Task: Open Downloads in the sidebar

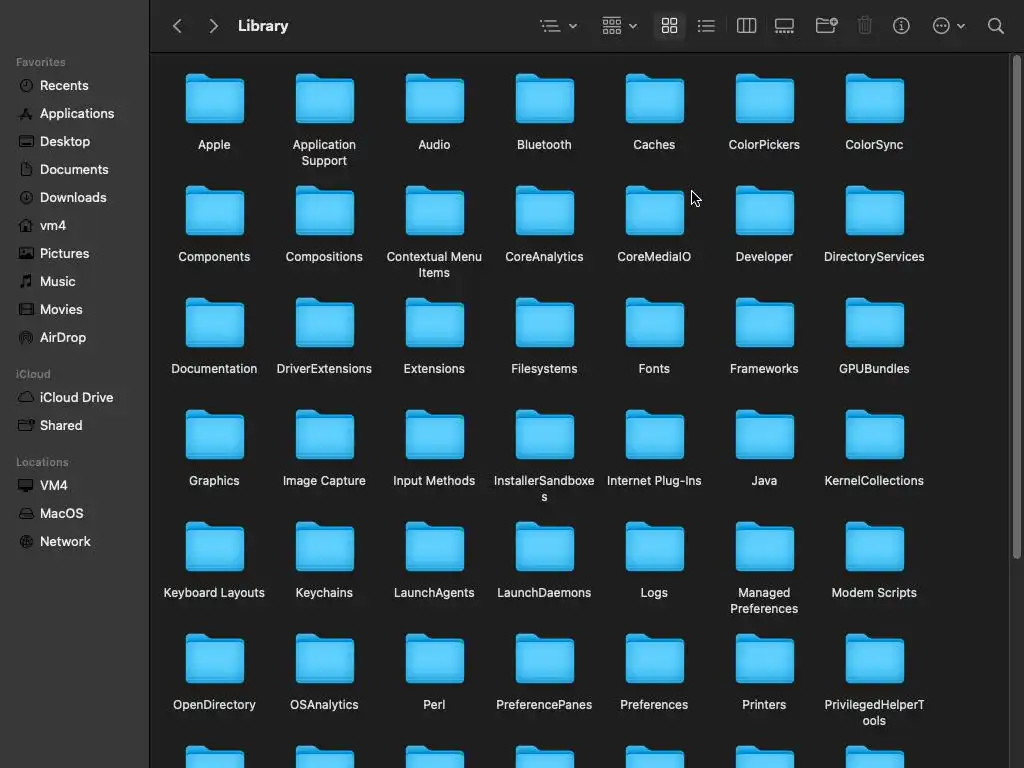Action: coord(74,198)
